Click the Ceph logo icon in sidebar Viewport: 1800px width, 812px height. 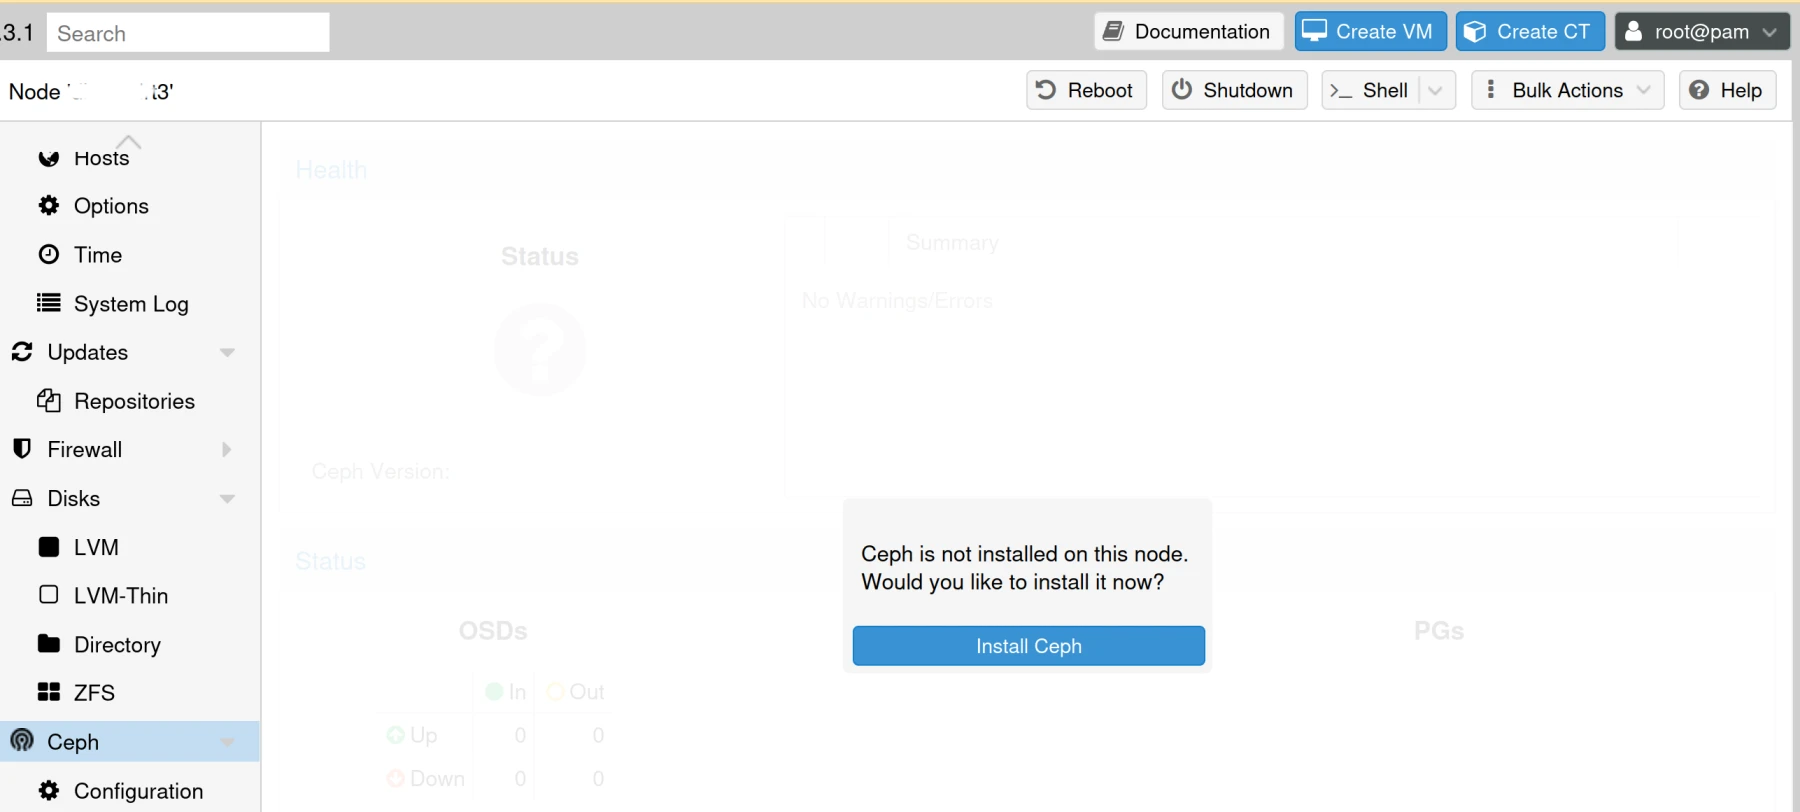(x=22, y=740)
